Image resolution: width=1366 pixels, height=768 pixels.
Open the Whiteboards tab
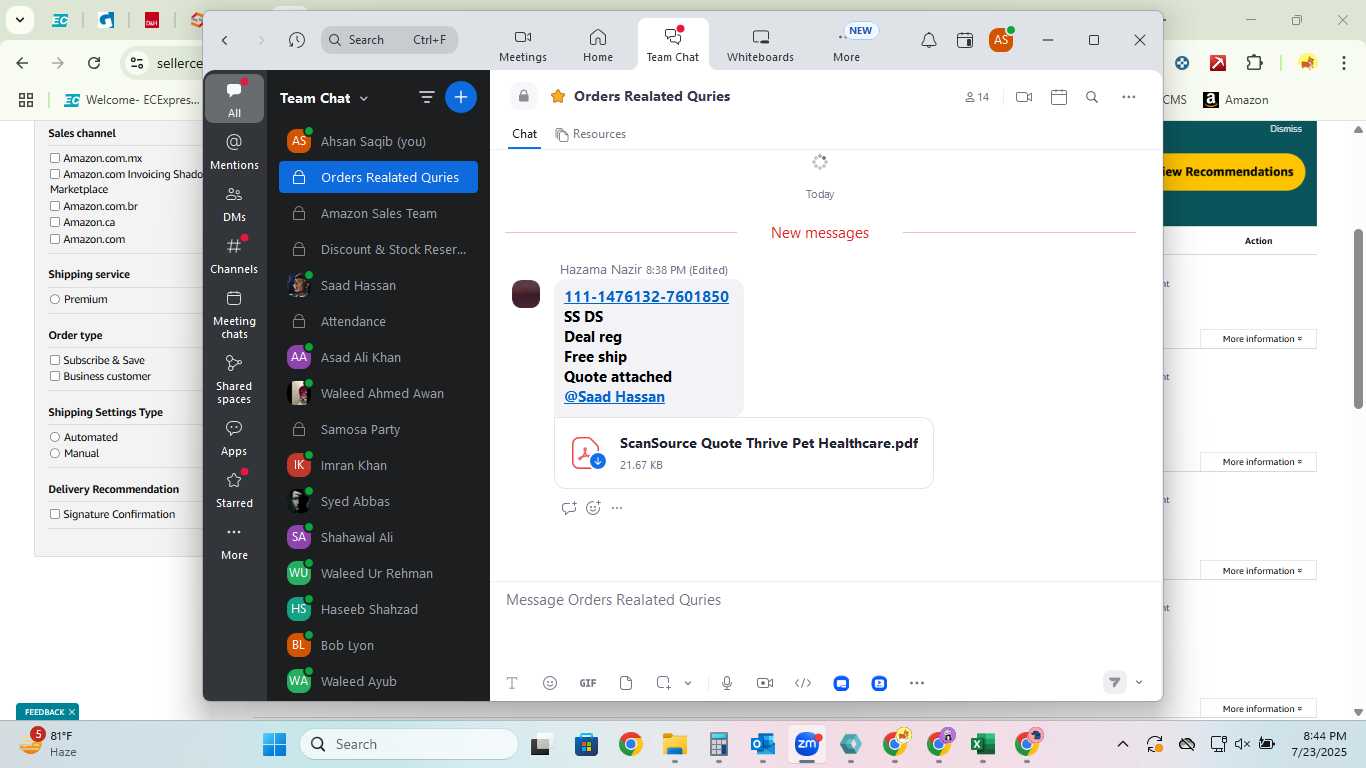(x=760, y=46)
